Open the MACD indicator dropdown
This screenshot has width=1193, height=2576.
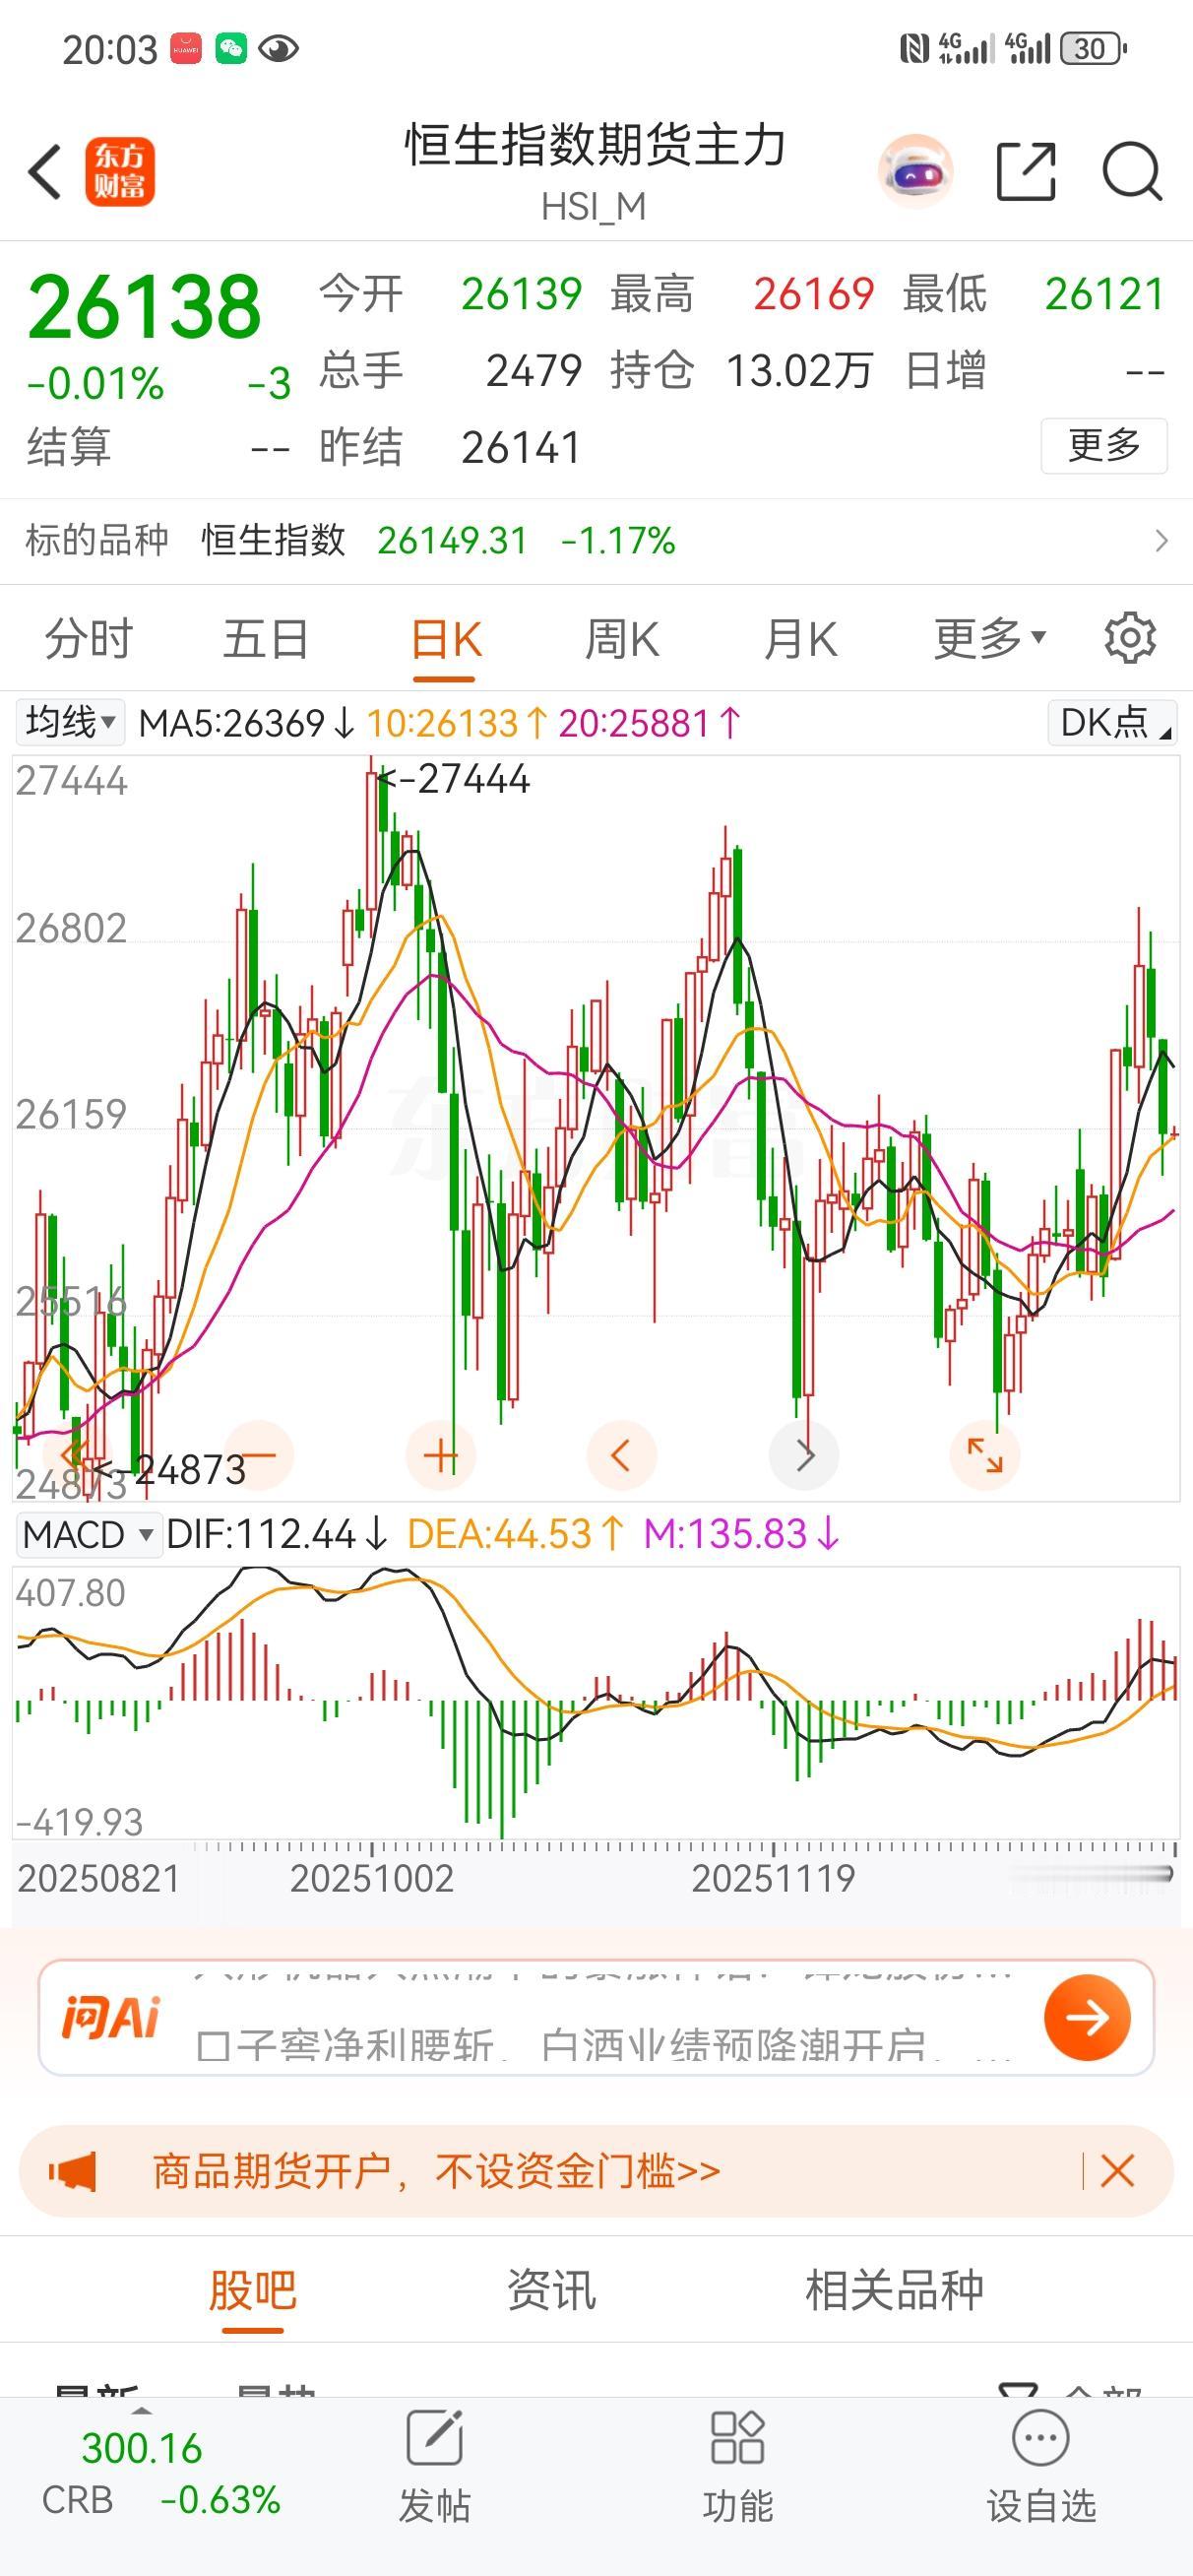pos(88,1534)
